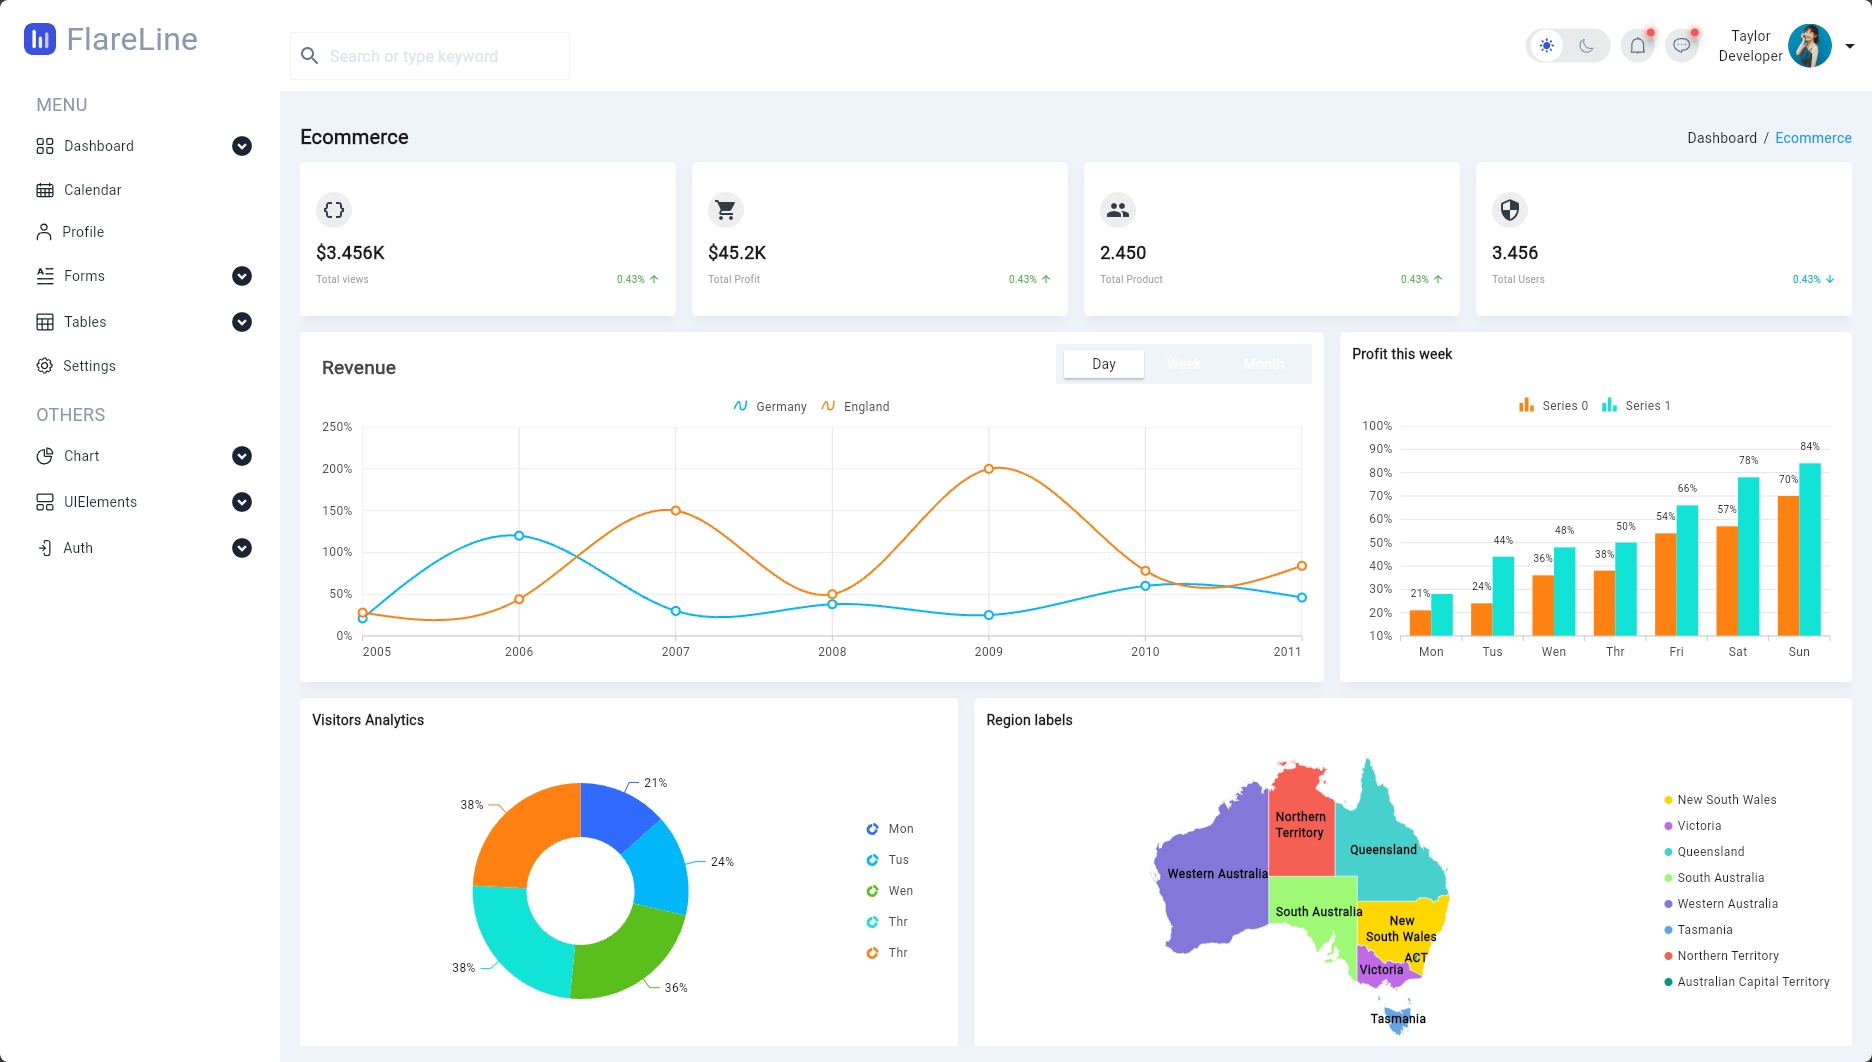
Task: Open the Taylor user profile dropdown
Action: [1849, 46]
